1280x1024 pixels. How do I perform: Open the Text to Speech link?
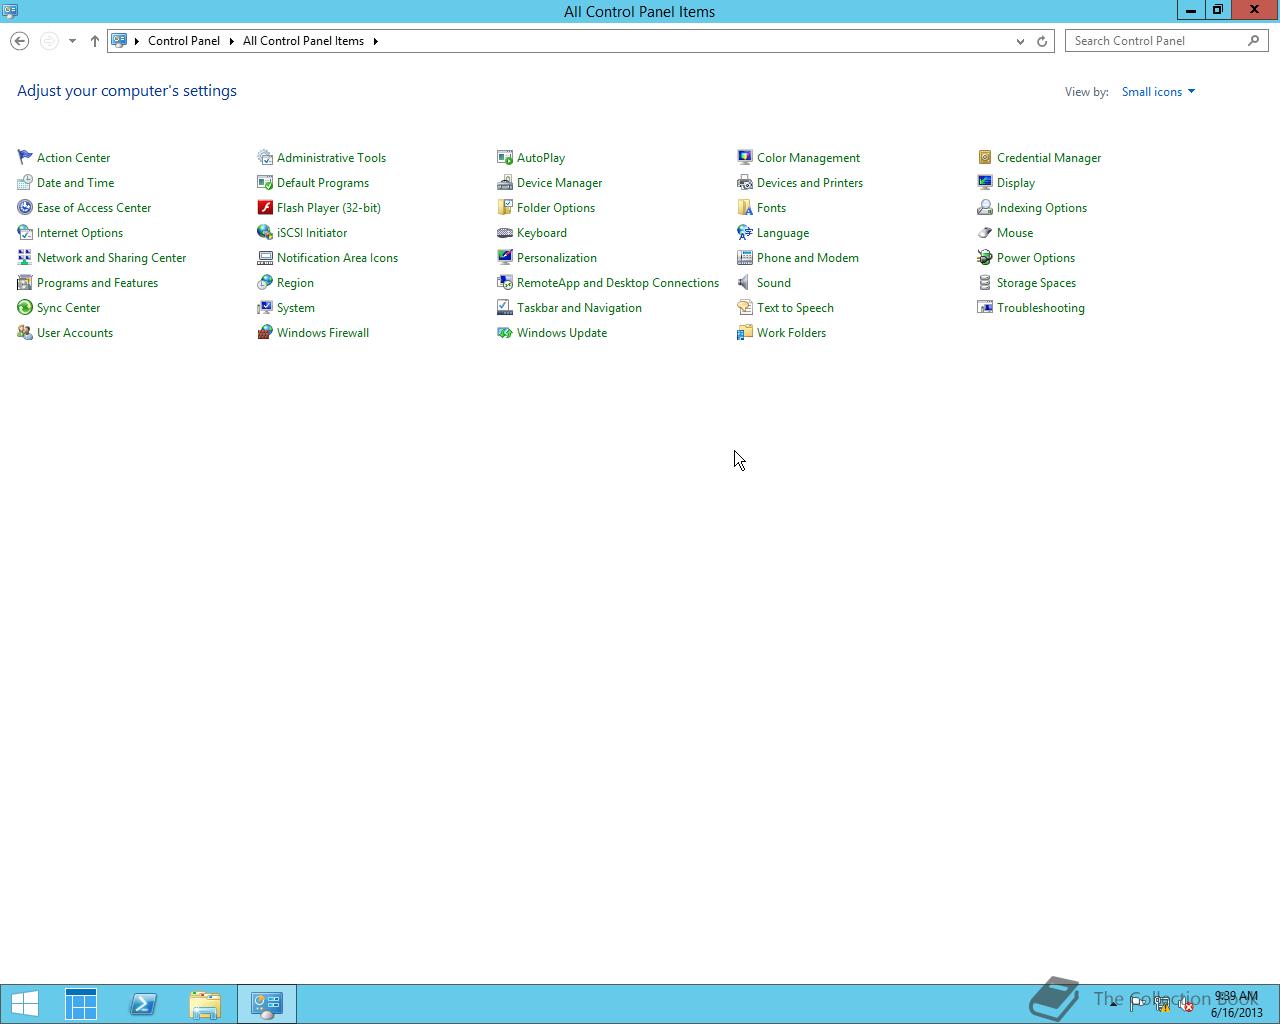tap(795, 307)
